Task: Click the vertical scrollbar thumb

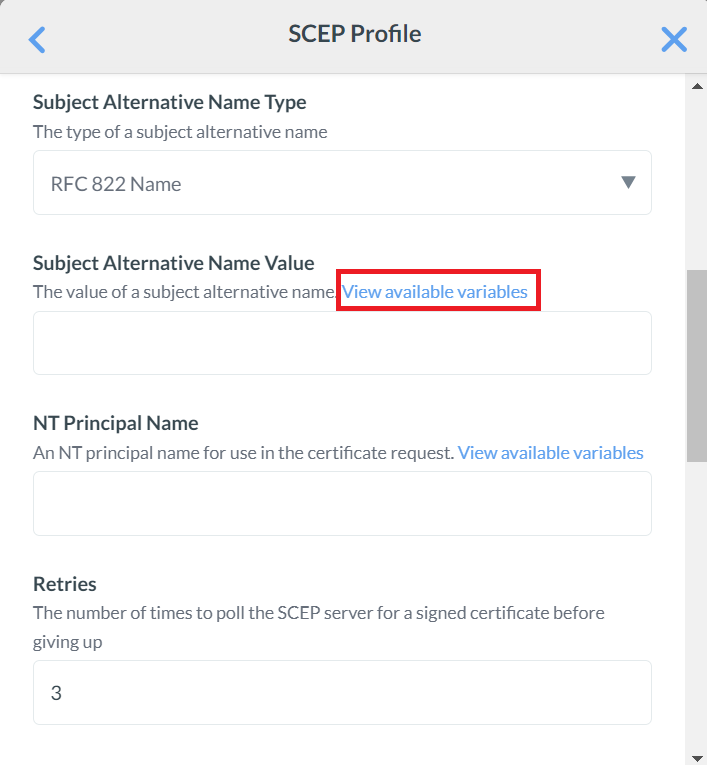Action: click(697, 365)
